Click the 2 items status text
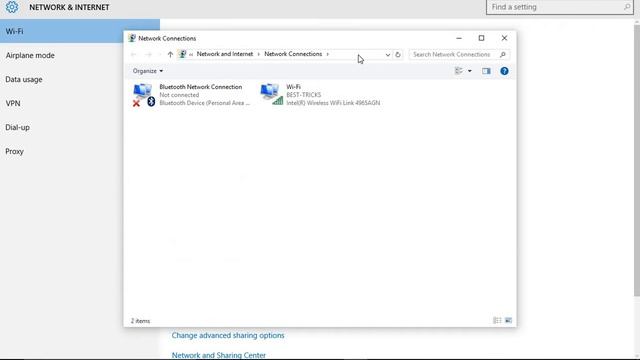This screenshot has width=640, height=360. pyautogui.click(x=140, y=321)
